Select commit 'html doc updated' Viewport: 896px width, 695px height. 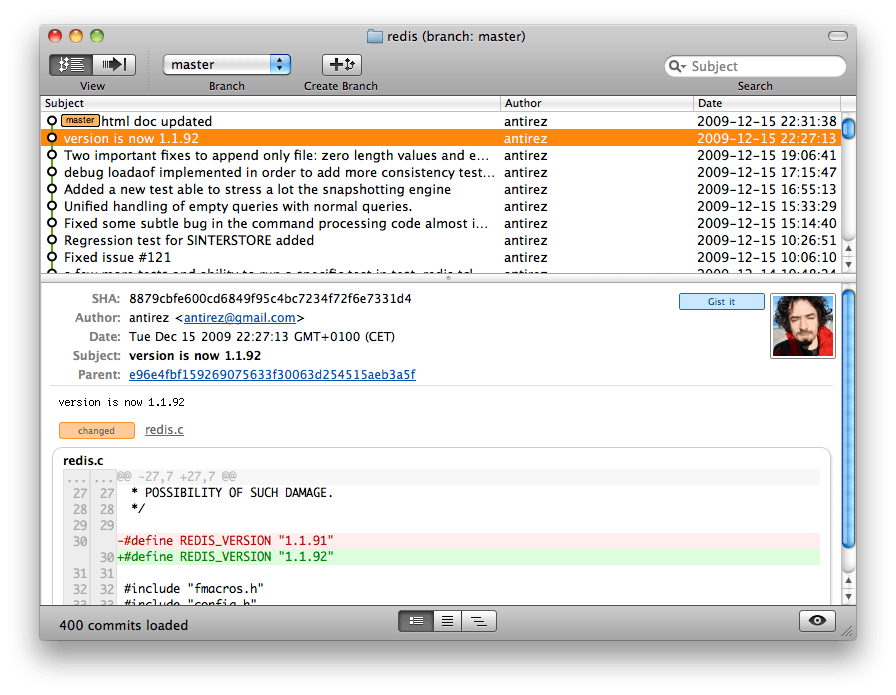pyautogui.click(x=441, y=121)
